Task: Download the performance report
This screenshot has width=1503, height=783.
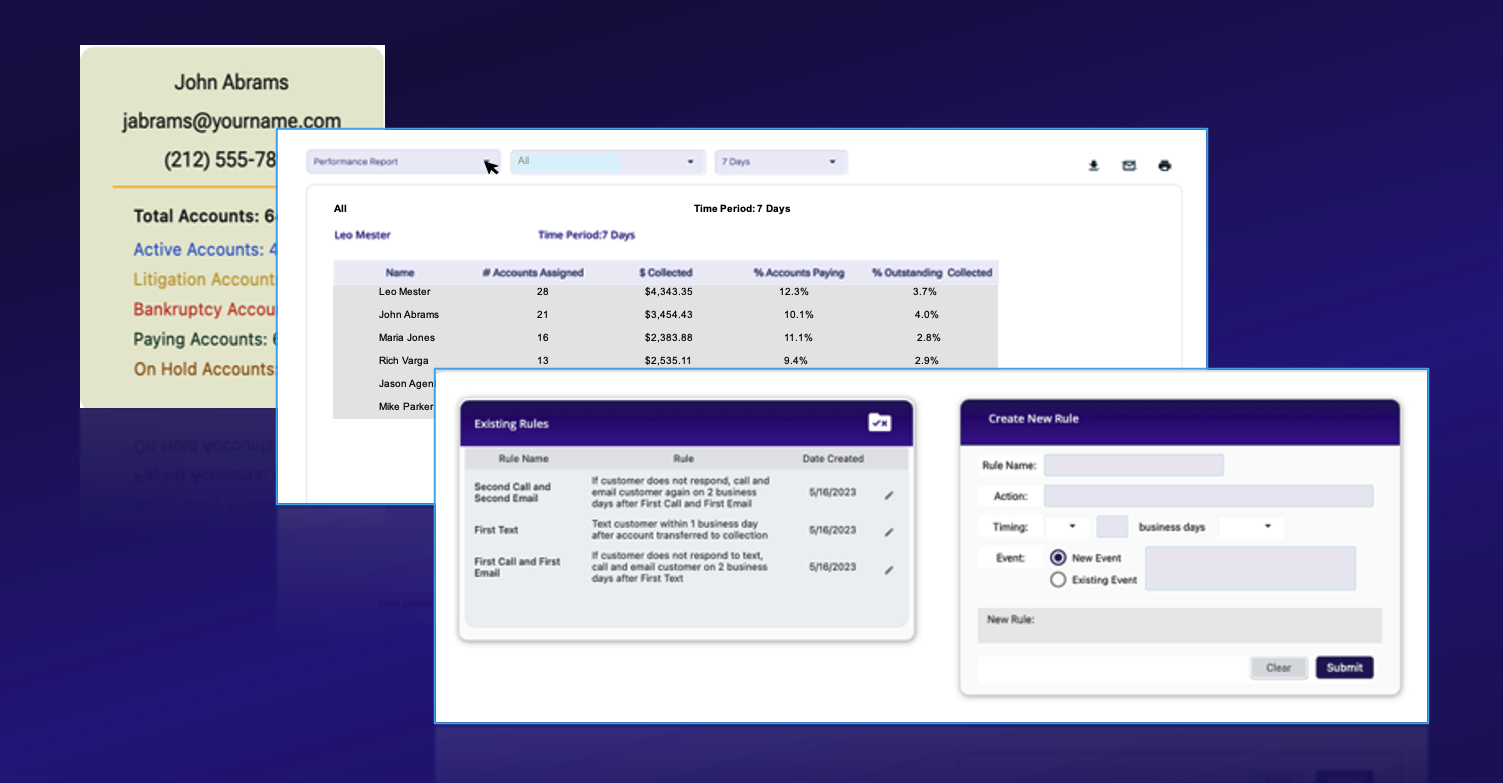Action: coord(1094,166)
